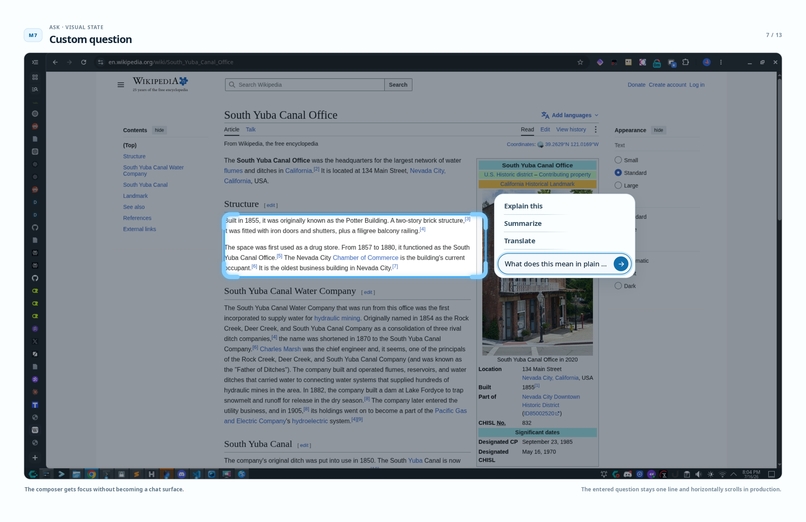Open Discord from the taskbar
This screenshot has height=522, width=806.
(181, 474)
